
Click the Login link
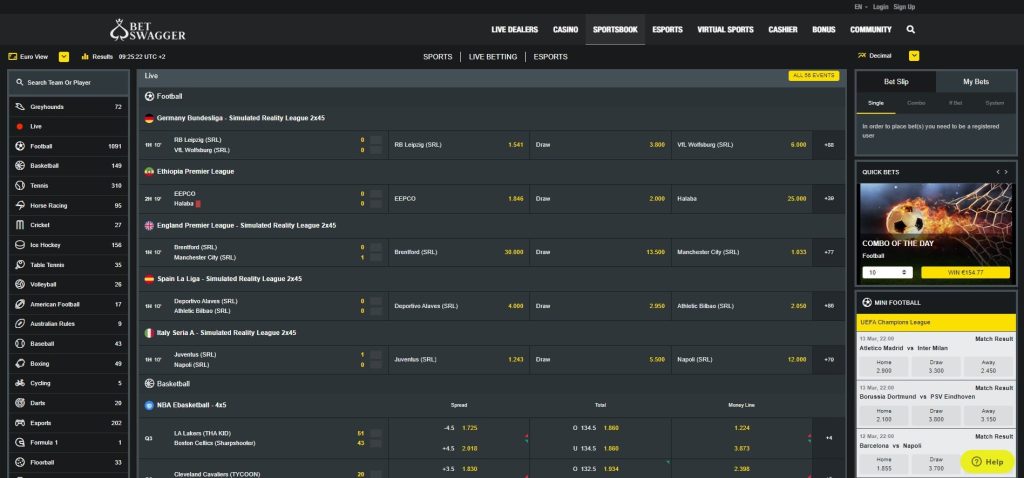point(880,7)
